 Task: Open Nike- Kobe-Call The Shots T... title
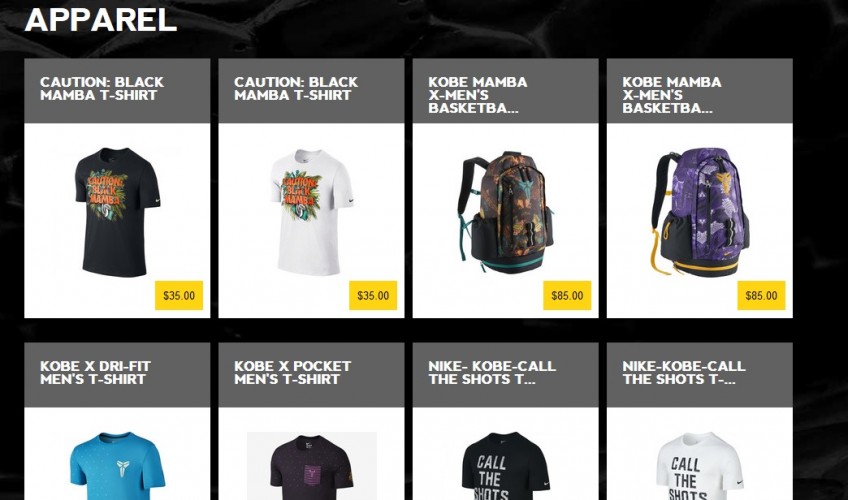click(492, 372)
